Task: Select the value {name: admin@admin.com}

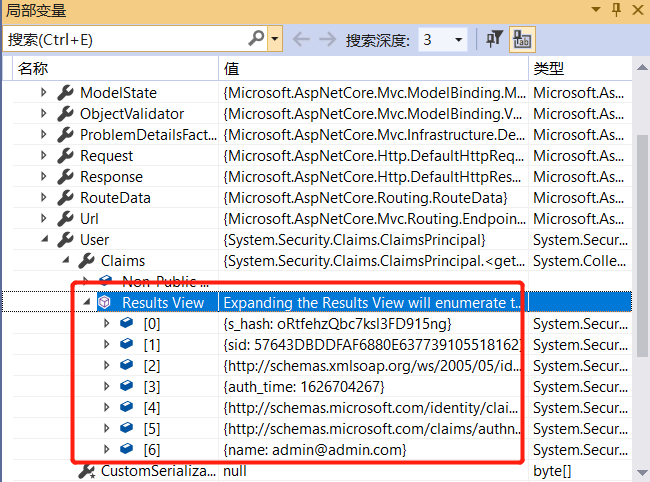Action: tap(315, 450)
